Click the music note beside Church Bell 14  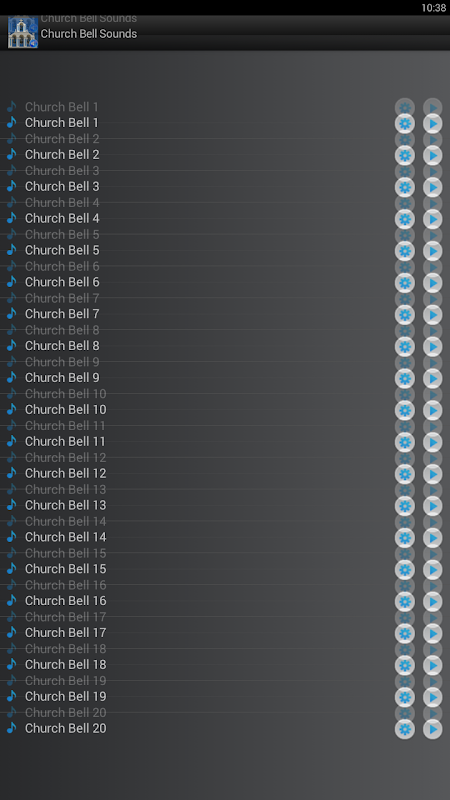[x=11, y=537]
